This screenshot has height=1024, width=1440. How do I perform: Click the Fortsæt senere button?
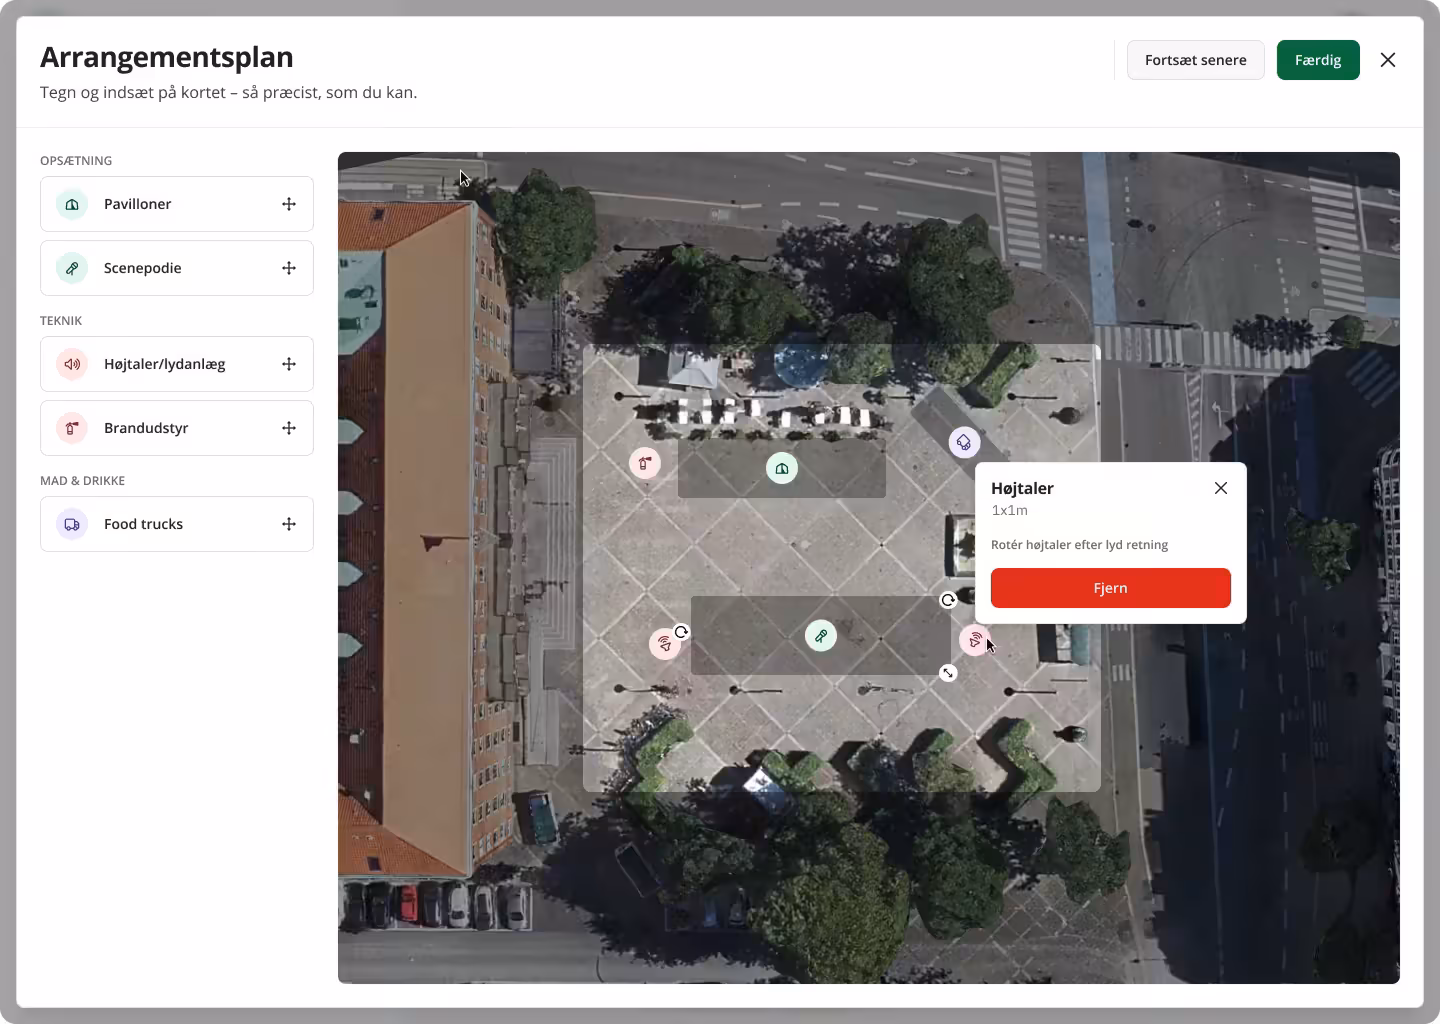click(1195, 60)
